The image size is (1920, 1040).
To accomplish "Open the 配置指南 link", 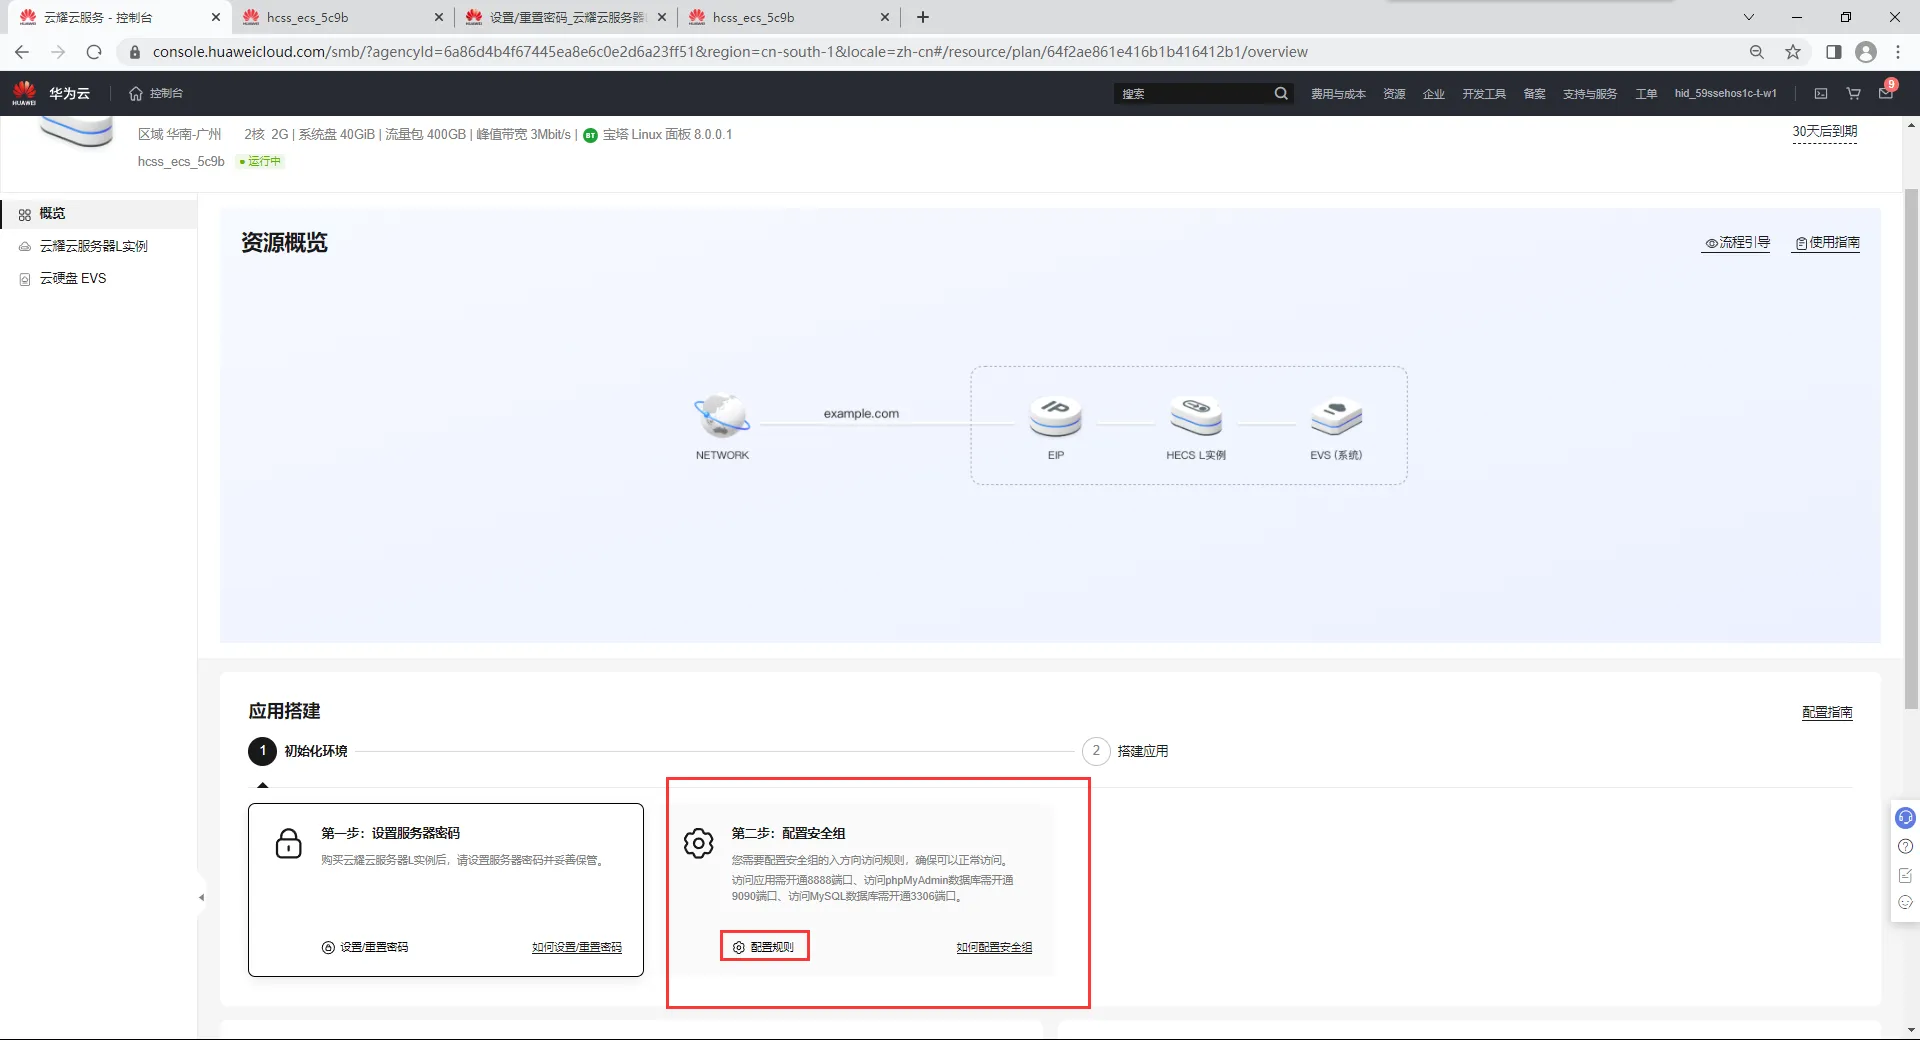I will pyautogui.click(x=1827, y=713).
